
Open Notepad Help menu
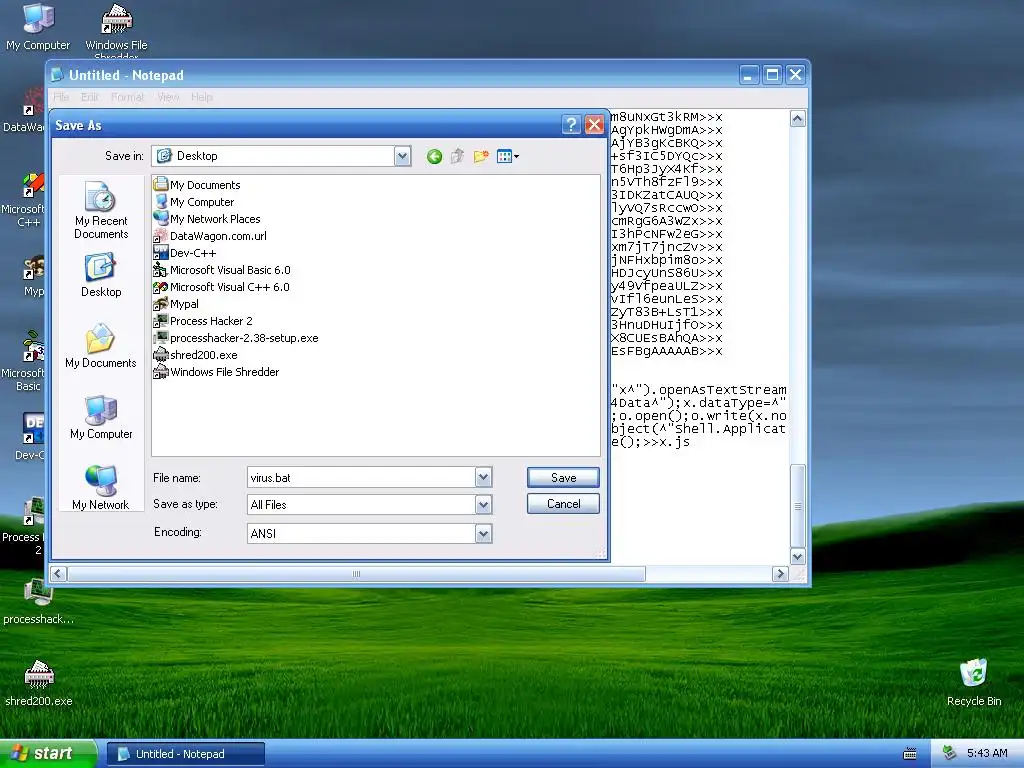click(202, 97)
